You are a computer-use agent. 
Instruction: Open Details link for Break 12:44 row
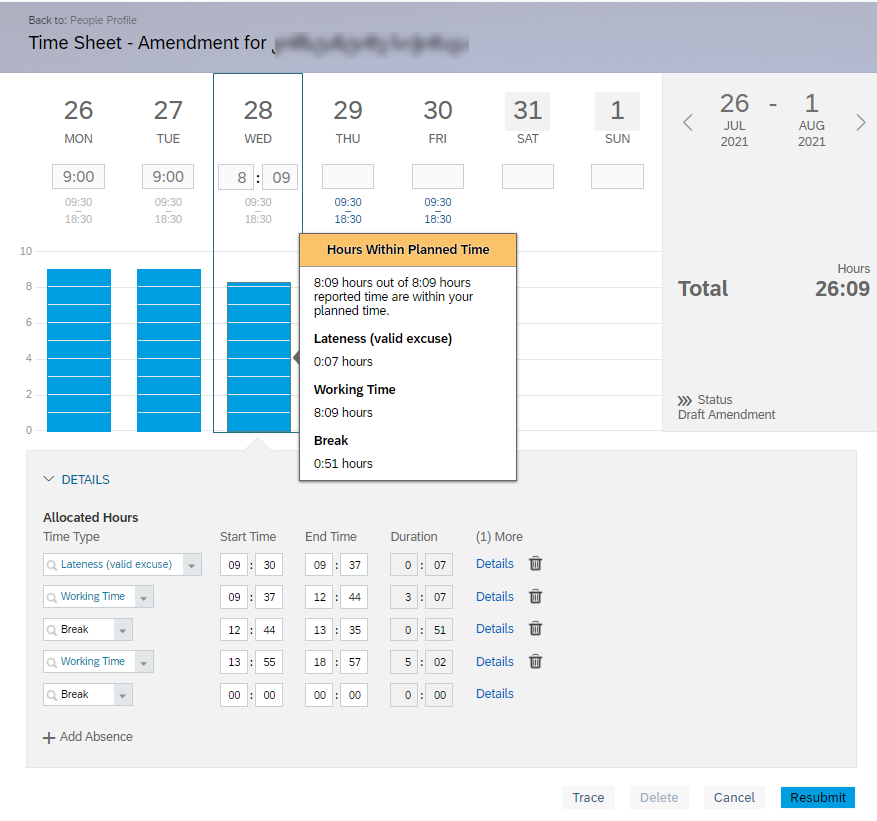(x=494, y=629)
